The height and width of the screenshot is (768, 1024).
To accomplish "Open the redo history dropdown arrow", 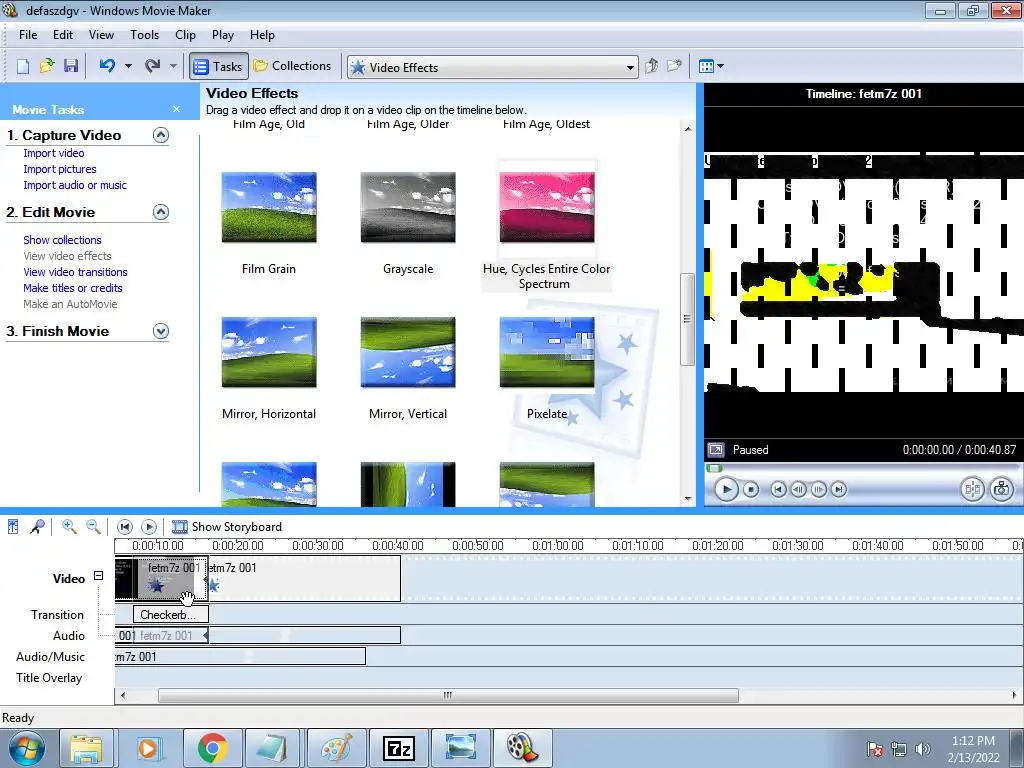I will point(173,66).
